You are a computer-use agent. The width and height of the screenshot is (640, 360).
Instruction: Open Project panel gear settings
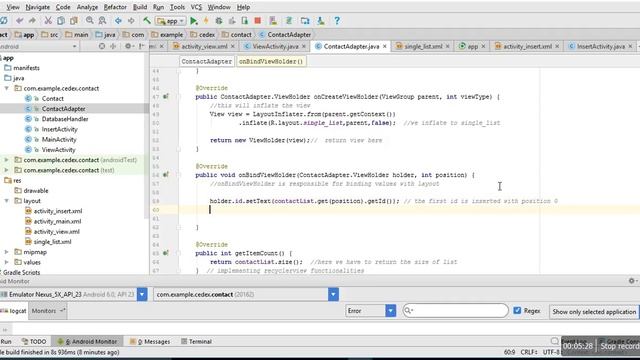(128, 47)
